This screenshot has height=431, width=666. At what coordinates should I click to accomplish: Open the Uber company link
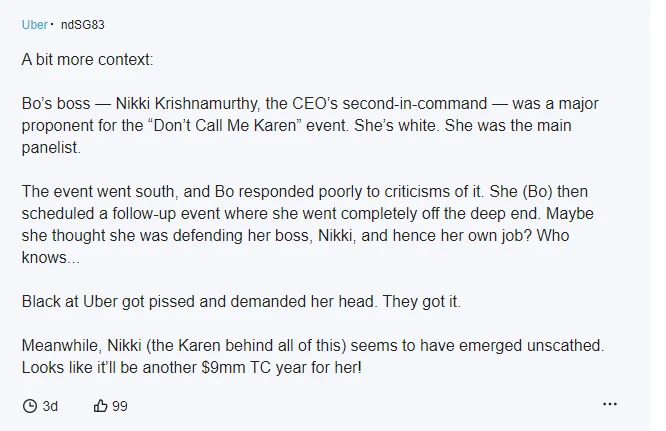pyautogui.click(x=34, y=25)
